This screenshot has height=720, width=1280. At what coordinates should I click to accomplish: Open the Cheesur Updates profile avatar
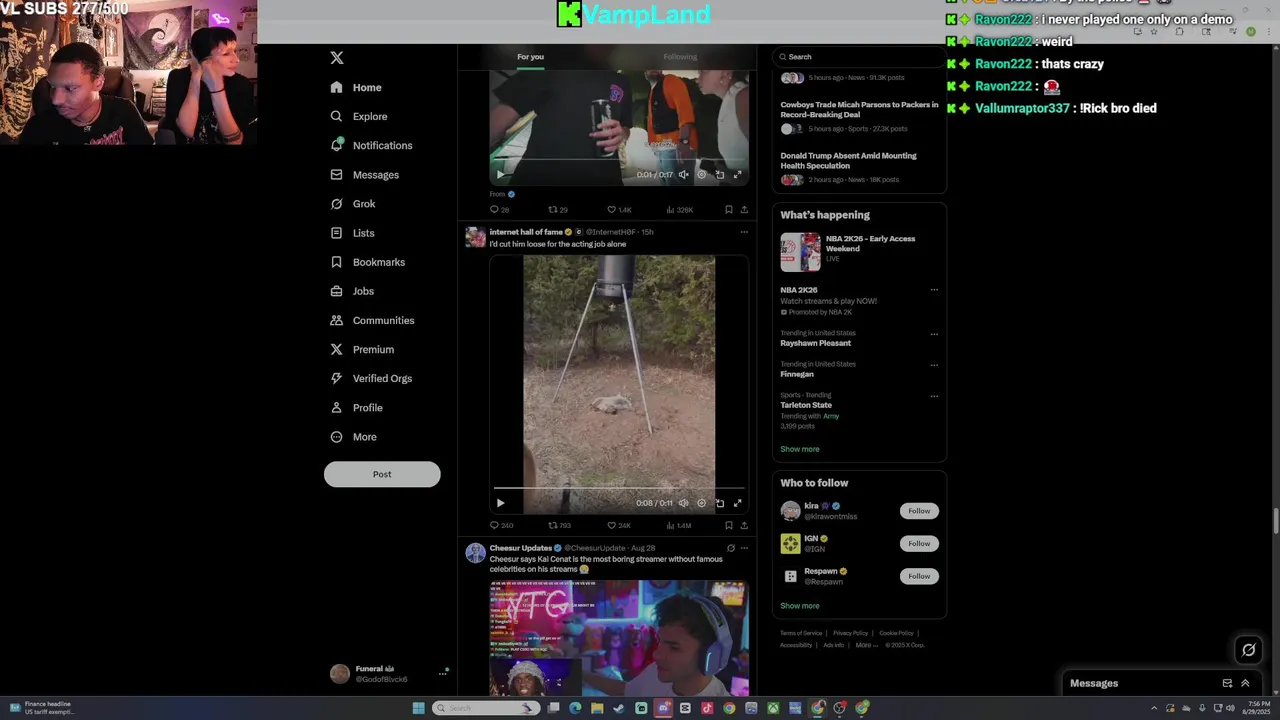tap(475, 553)
